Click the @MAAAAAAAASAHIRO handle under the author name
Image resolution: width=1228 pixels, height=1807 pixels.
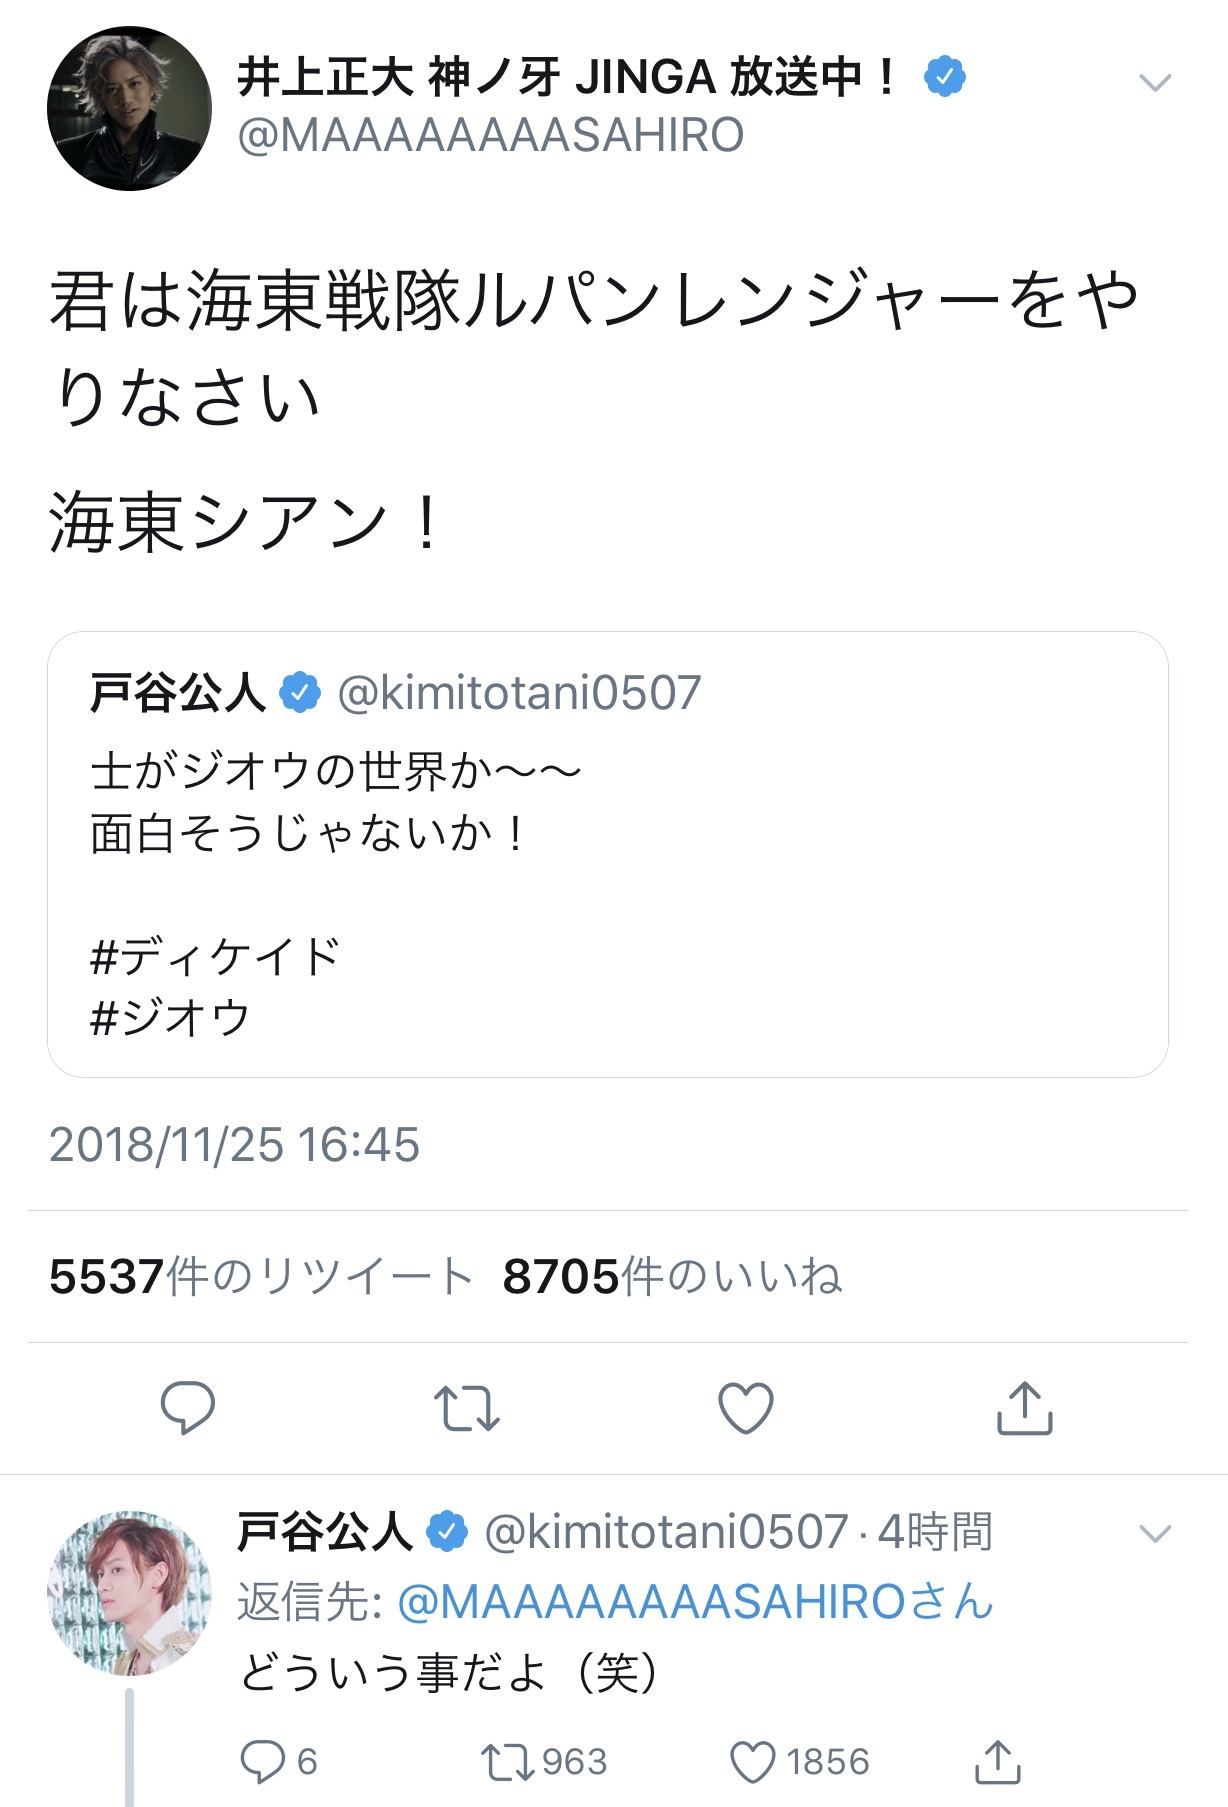click(491, 135)
